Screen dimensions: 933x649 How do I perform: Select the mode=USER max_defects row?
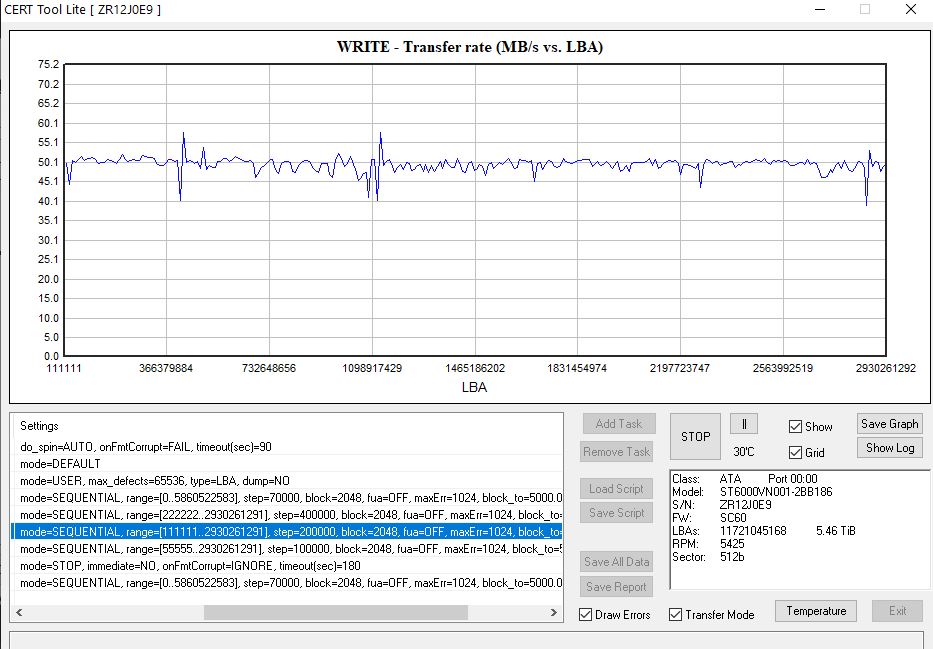[287, 481]
